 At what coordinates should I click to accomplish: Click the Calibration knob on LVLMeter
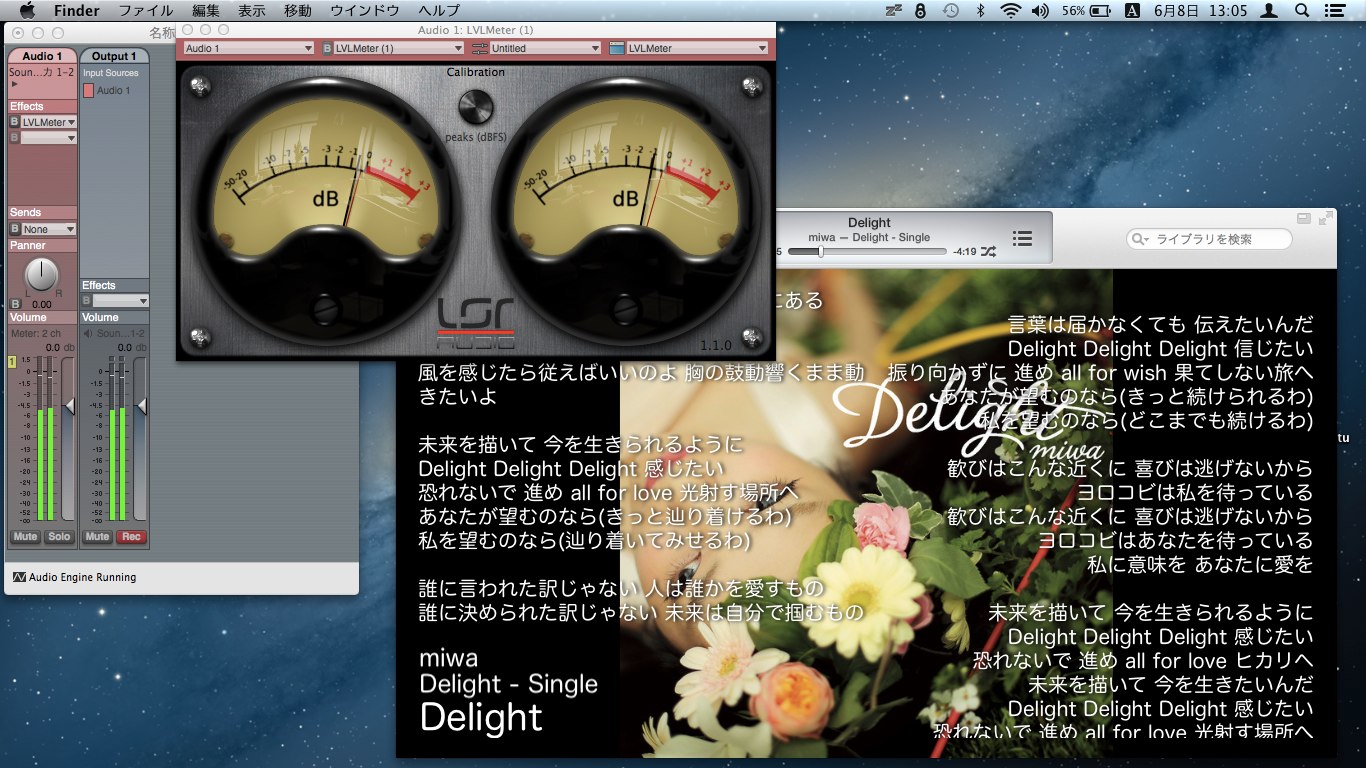(x=476, y=106)
